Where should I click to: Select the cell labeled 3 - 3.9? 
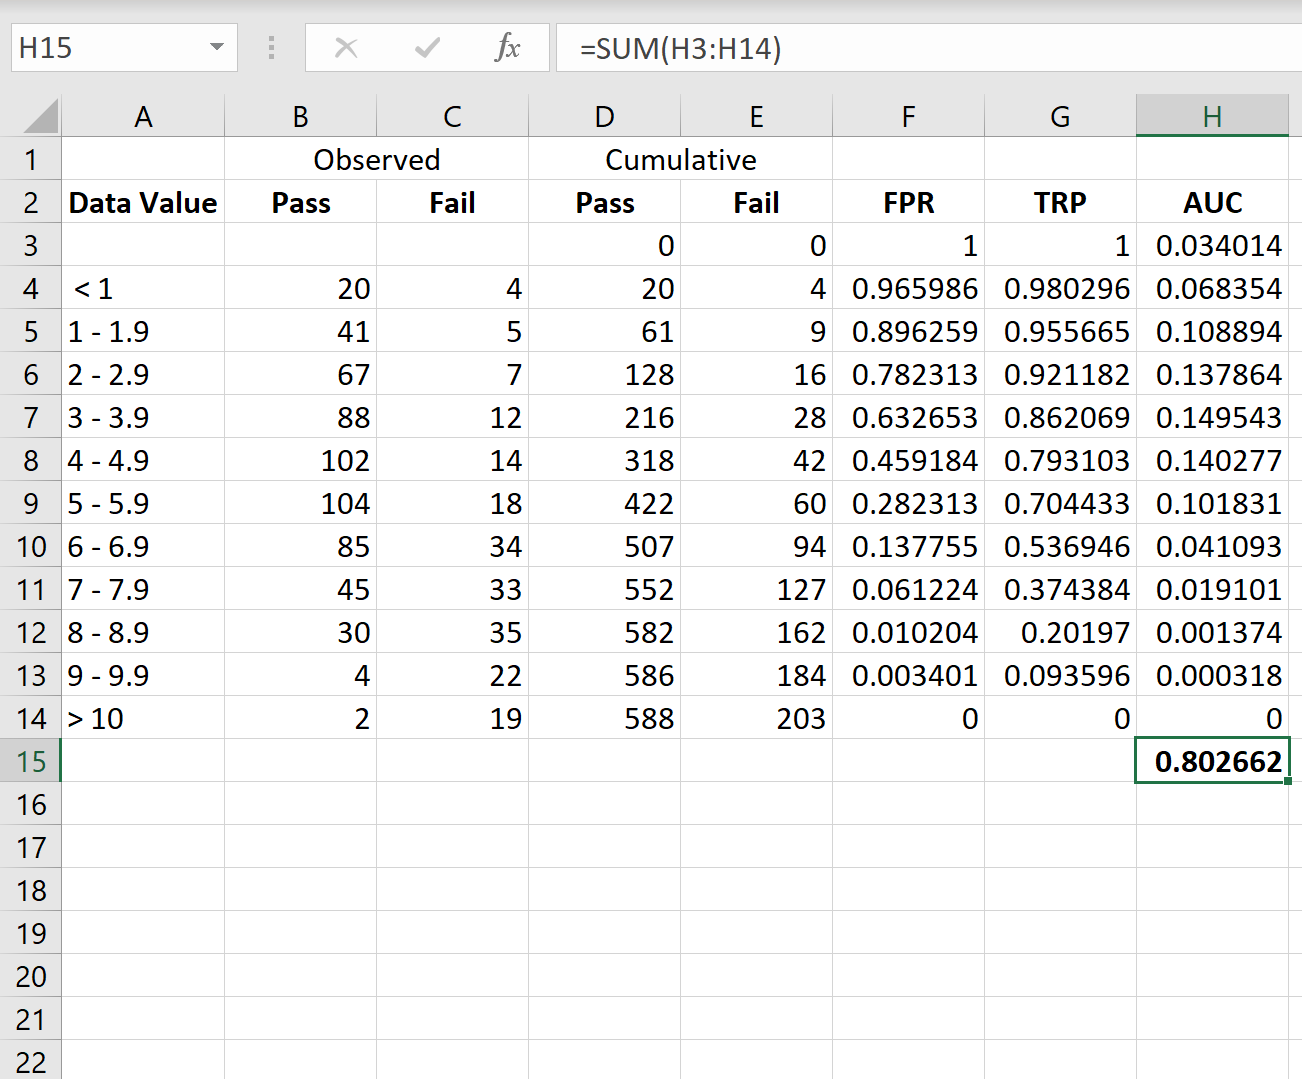(x=143, y=417)
